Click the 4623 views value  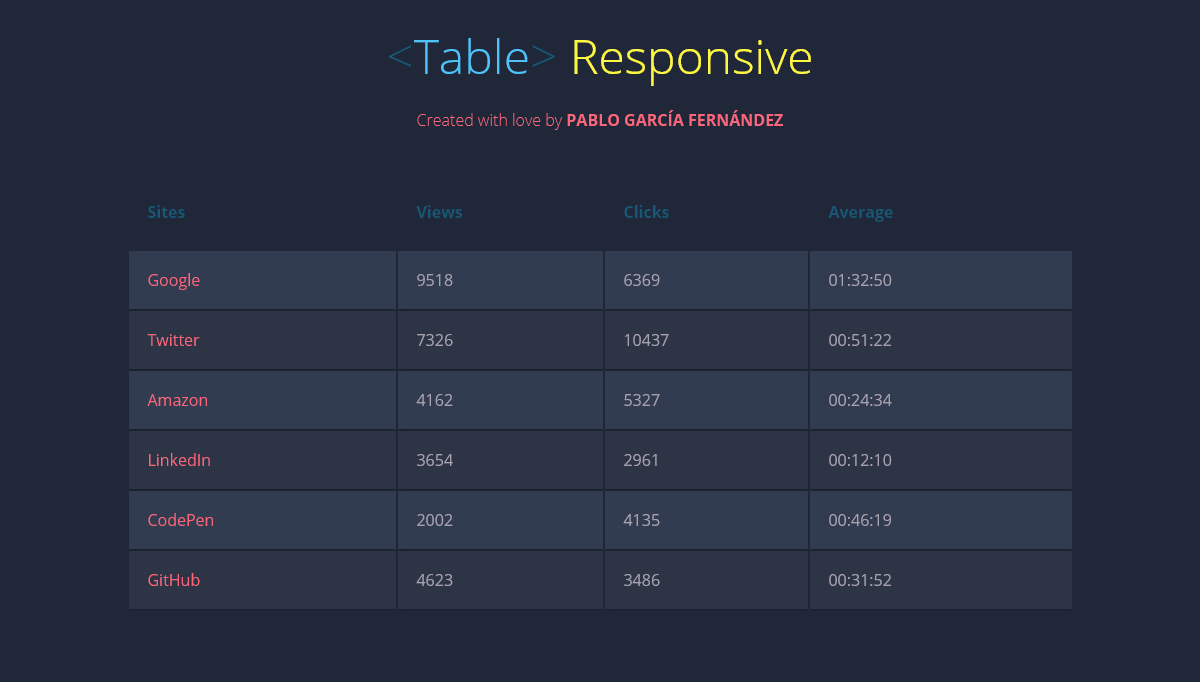click(435, 580)
